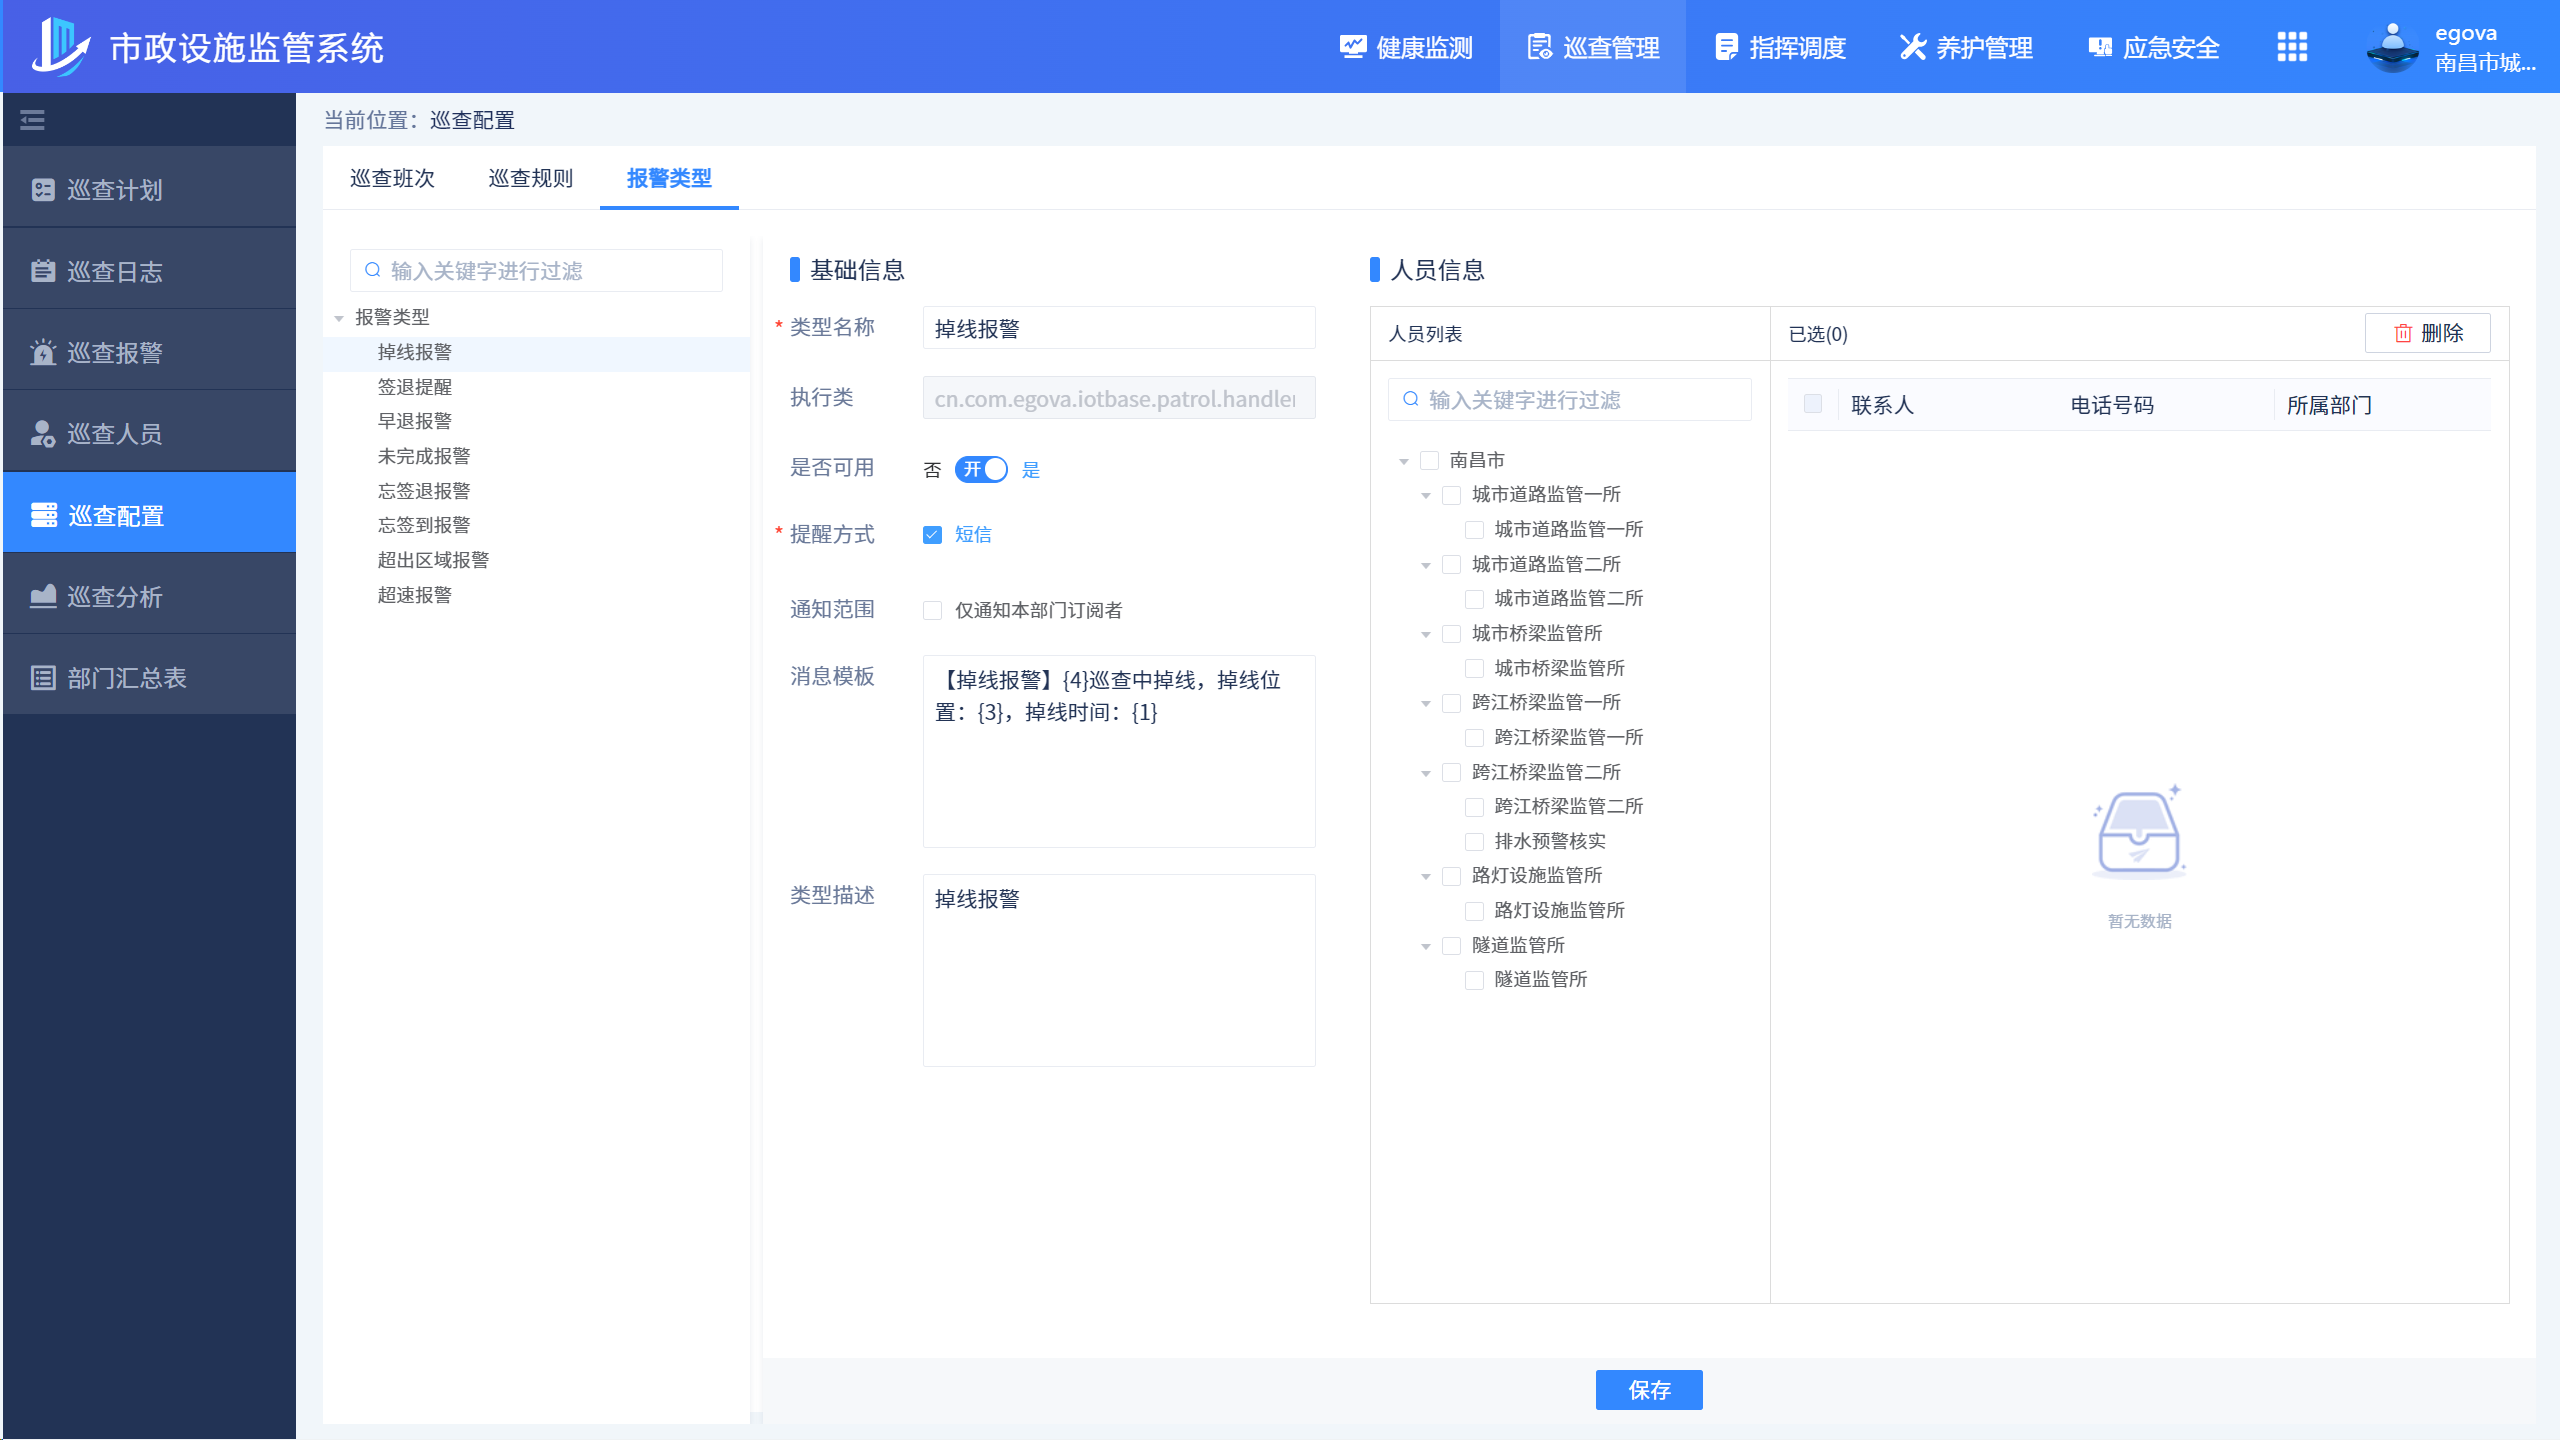The height and width of the screenshot is (1440, 2560).
Task: Collapse the 报警类型 tree root
Action: click(x=339, y=318)
